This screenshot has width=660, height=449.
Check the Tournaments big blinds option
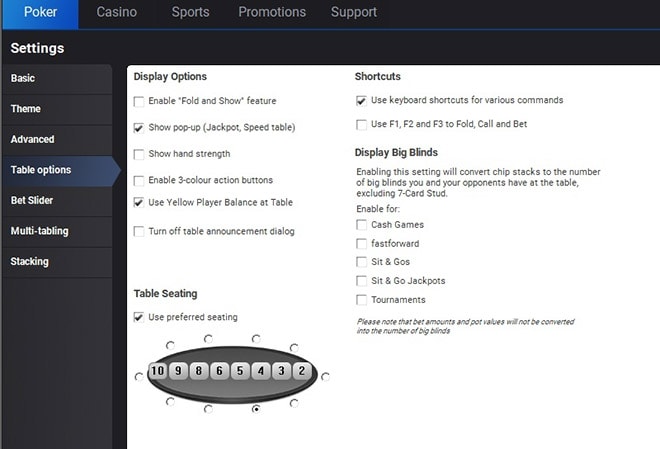coord(361,300)
